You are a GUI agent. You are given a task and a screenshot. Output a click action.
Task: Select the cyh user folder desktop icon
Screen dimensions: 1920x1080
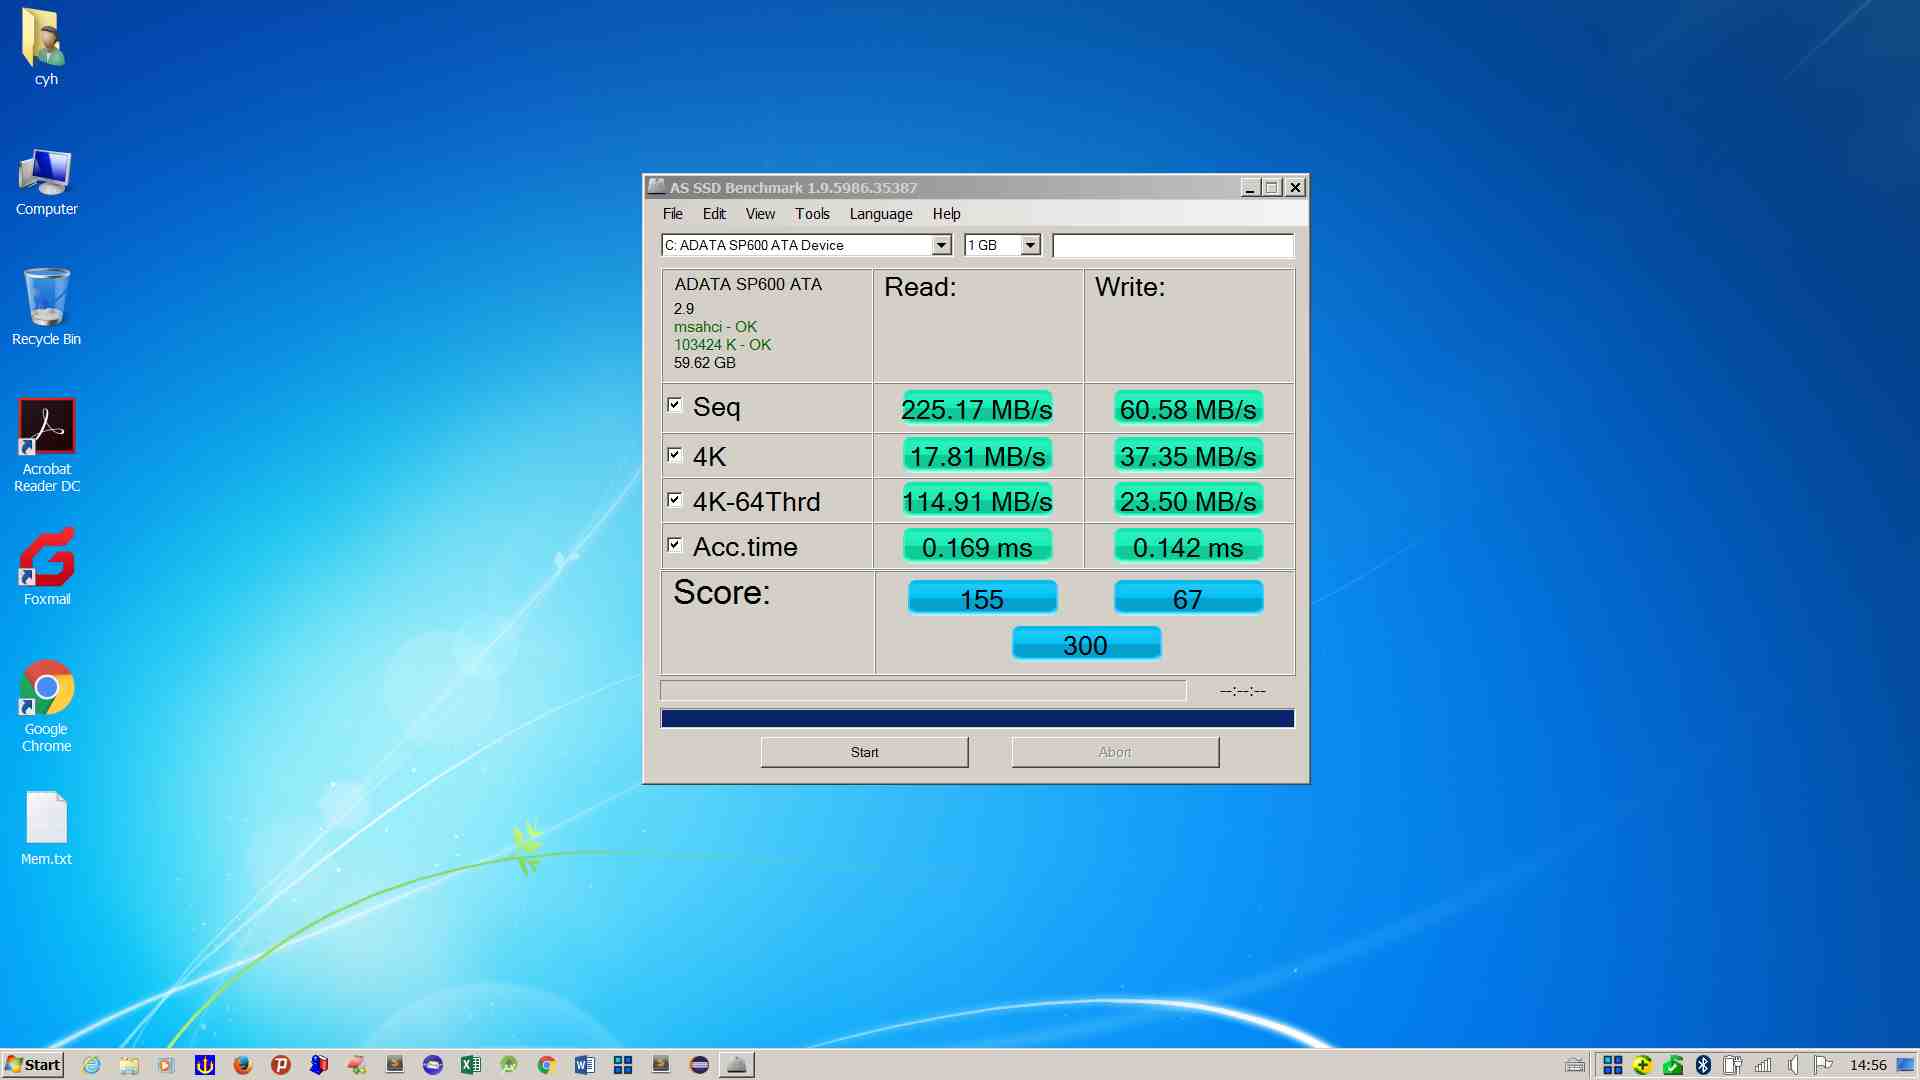tap(46, 47)
